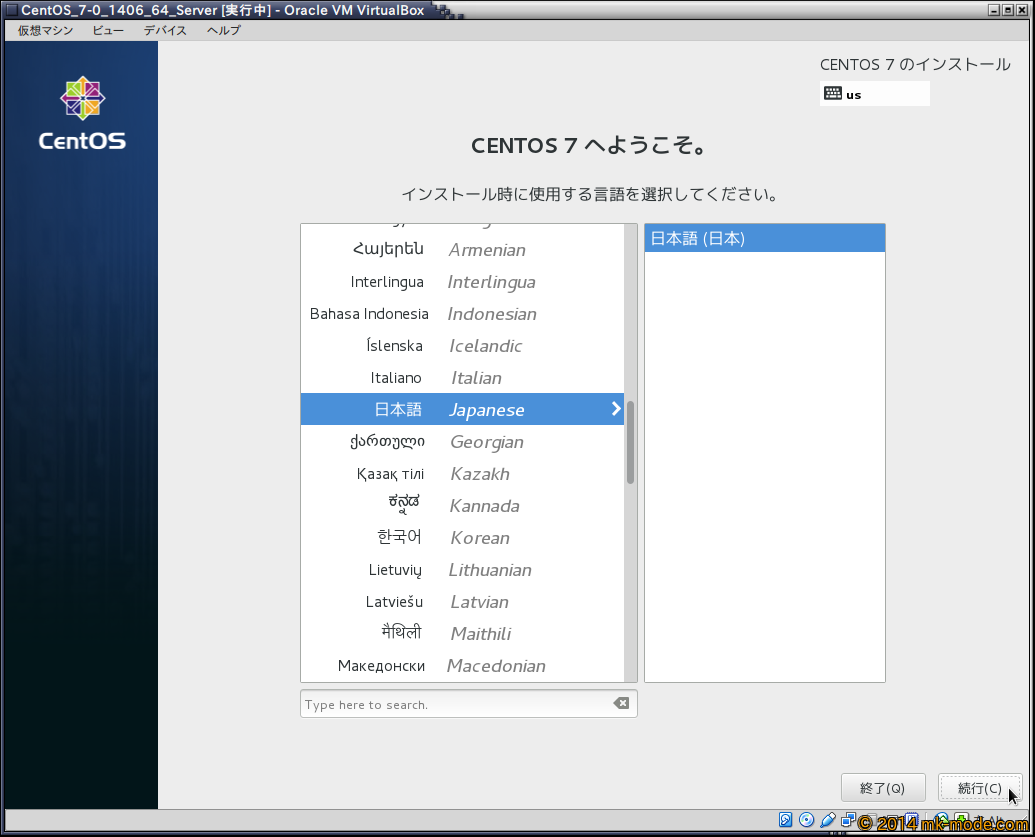This screenshot has width=1035, height=837.
Task: Clear the search box with the backspace icon
Action: pyautogui.click(x=621, y=704)
